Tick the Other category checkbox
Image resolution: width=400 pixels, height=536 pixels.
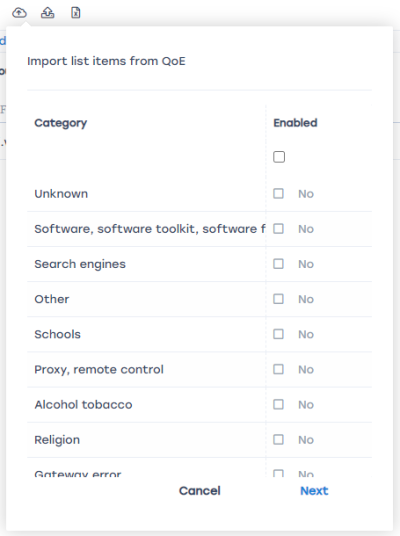coord(278,299)
